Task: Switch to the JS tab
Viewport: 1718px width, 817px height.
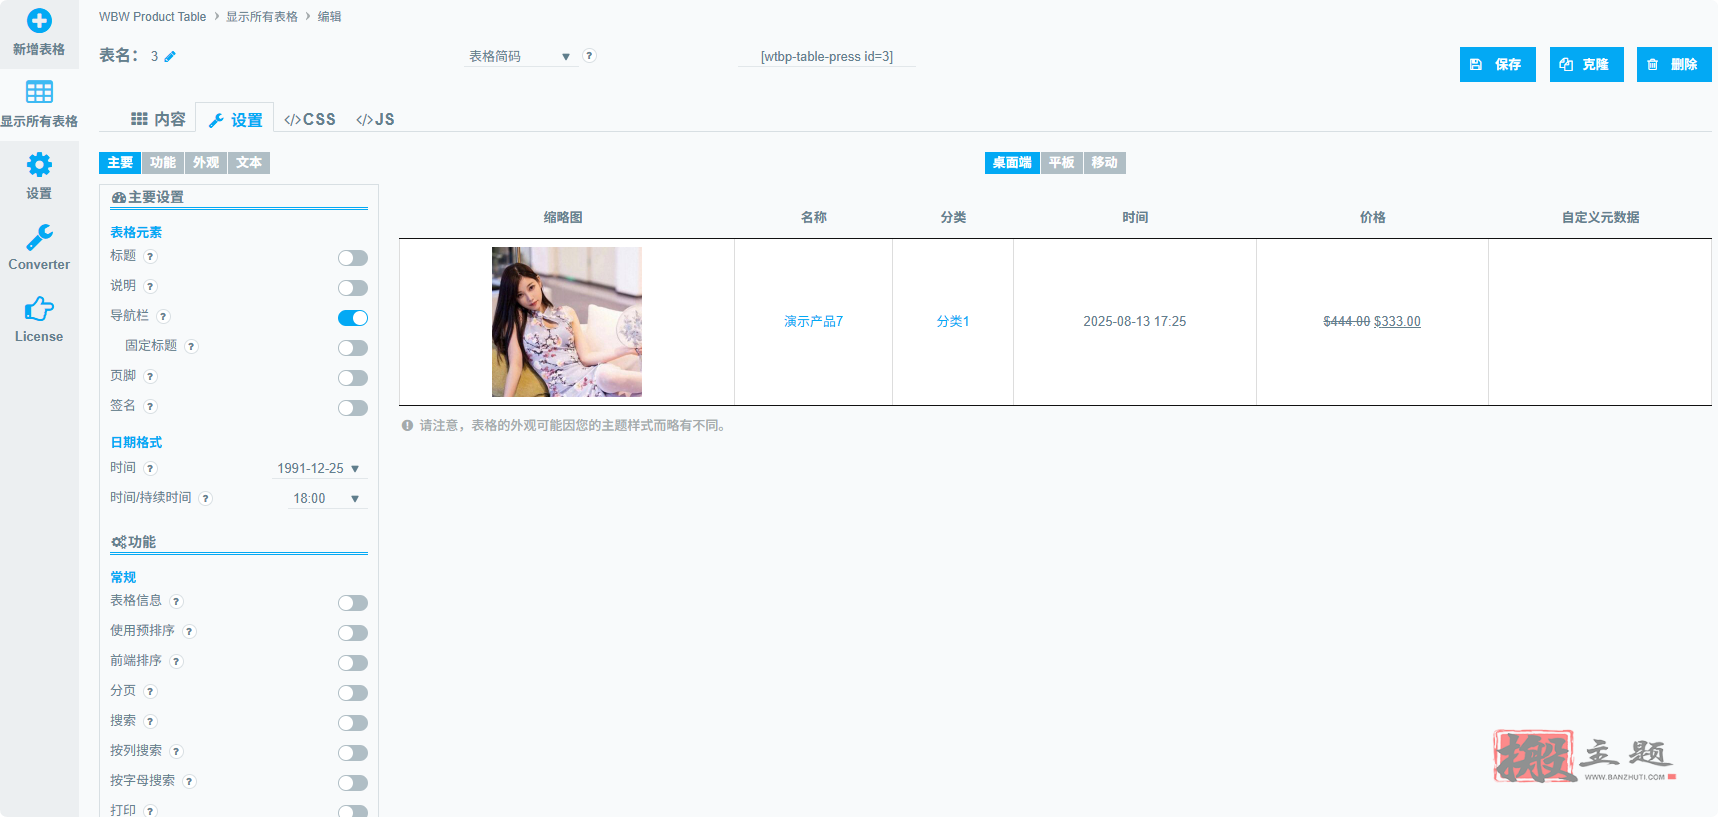Action: (375, 119)
